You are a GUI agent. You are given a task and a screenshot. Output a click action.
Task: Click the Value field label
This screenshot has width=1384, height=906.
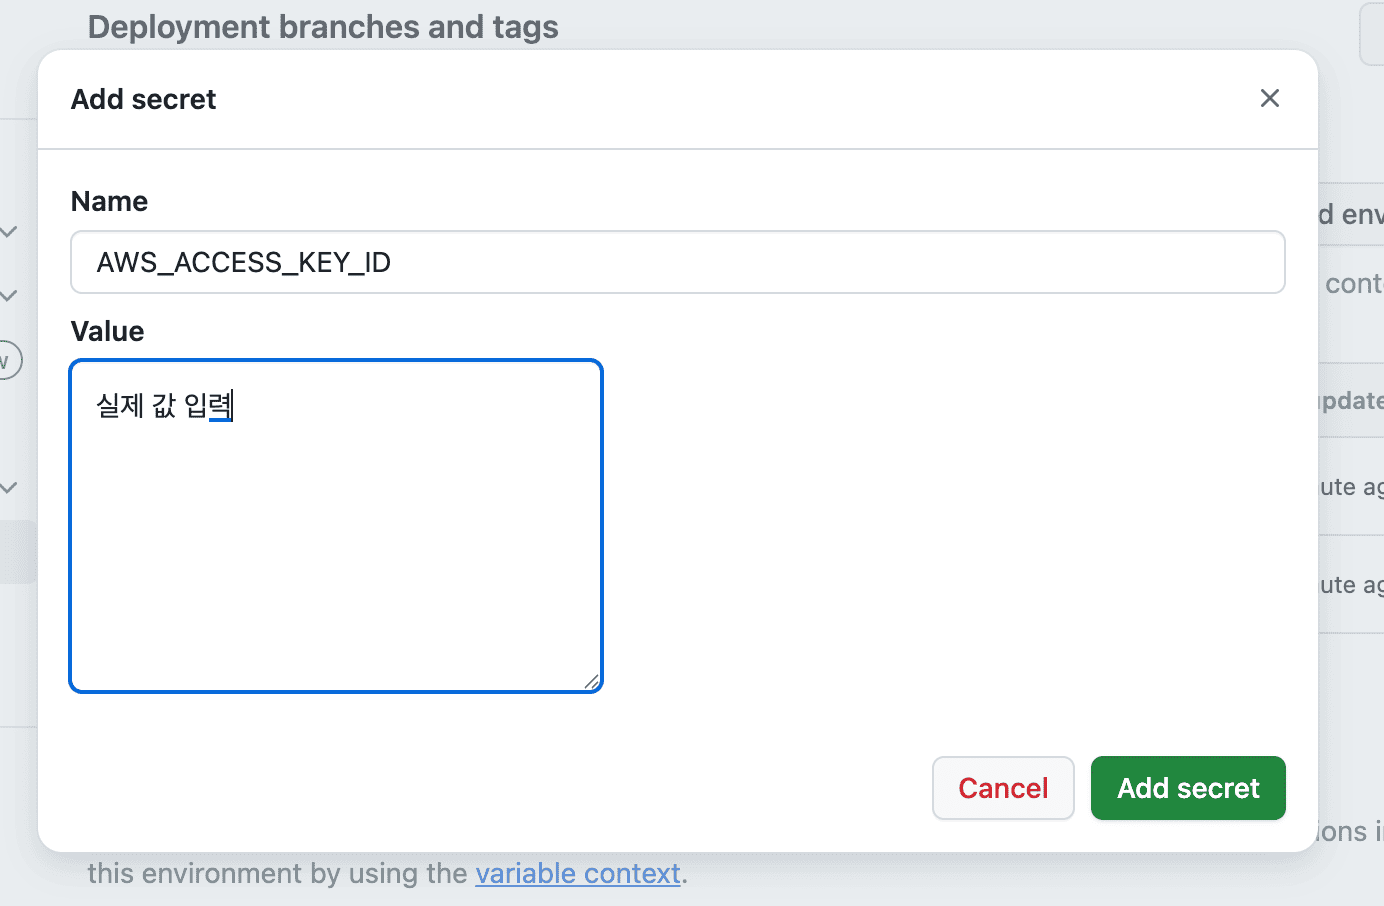click(107, 332)
